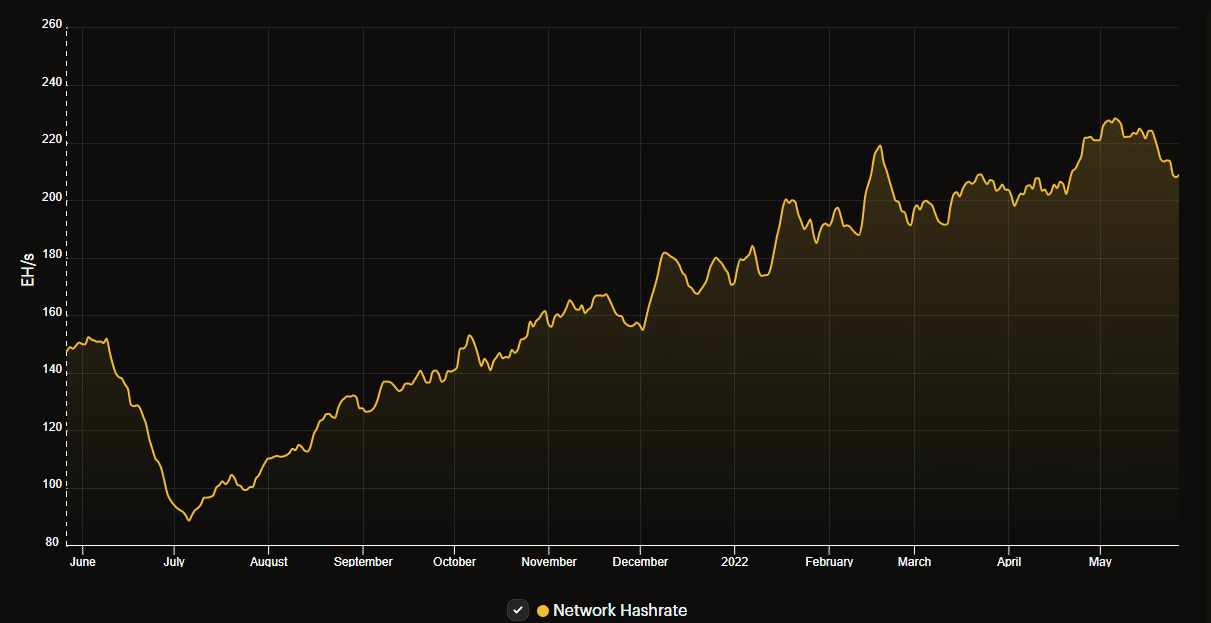Click the 160 y-axis value
Screen dimensions: 1211x623
(51, 314)
